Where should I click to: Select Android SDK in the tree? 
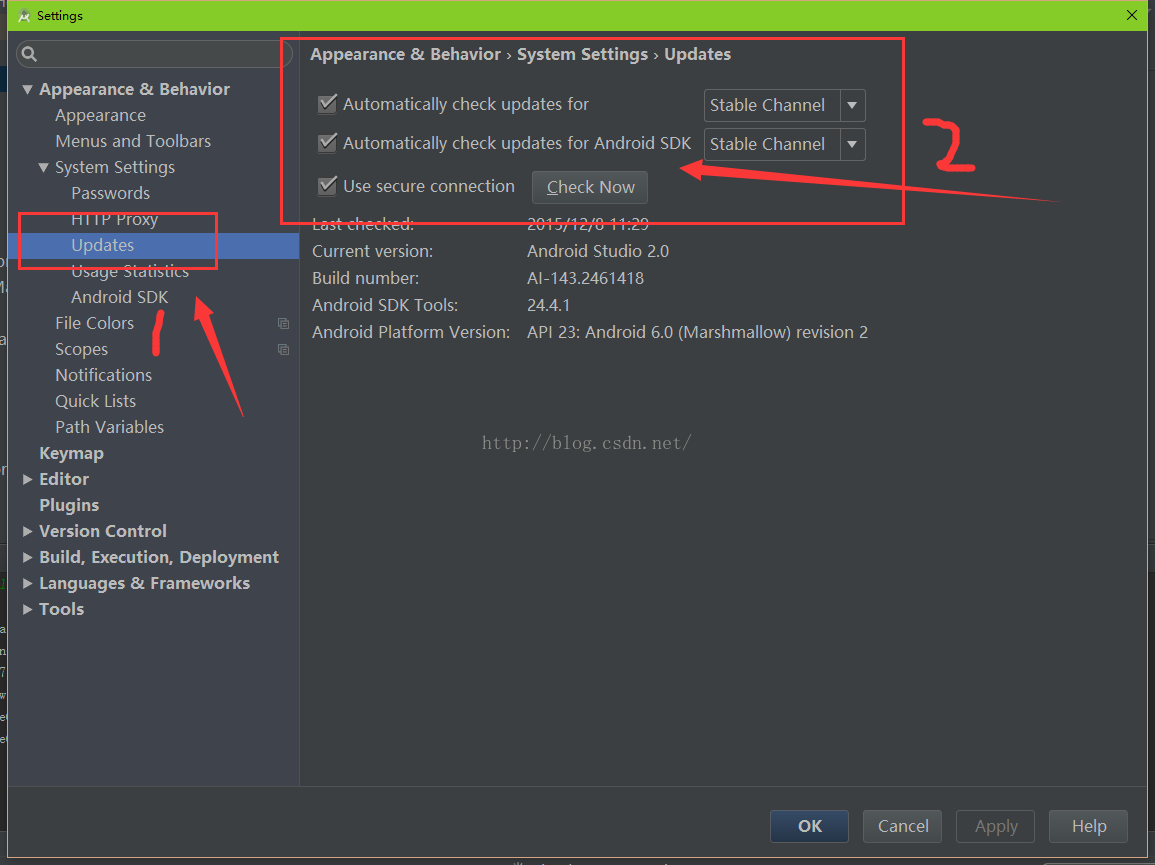coord(119,298)
